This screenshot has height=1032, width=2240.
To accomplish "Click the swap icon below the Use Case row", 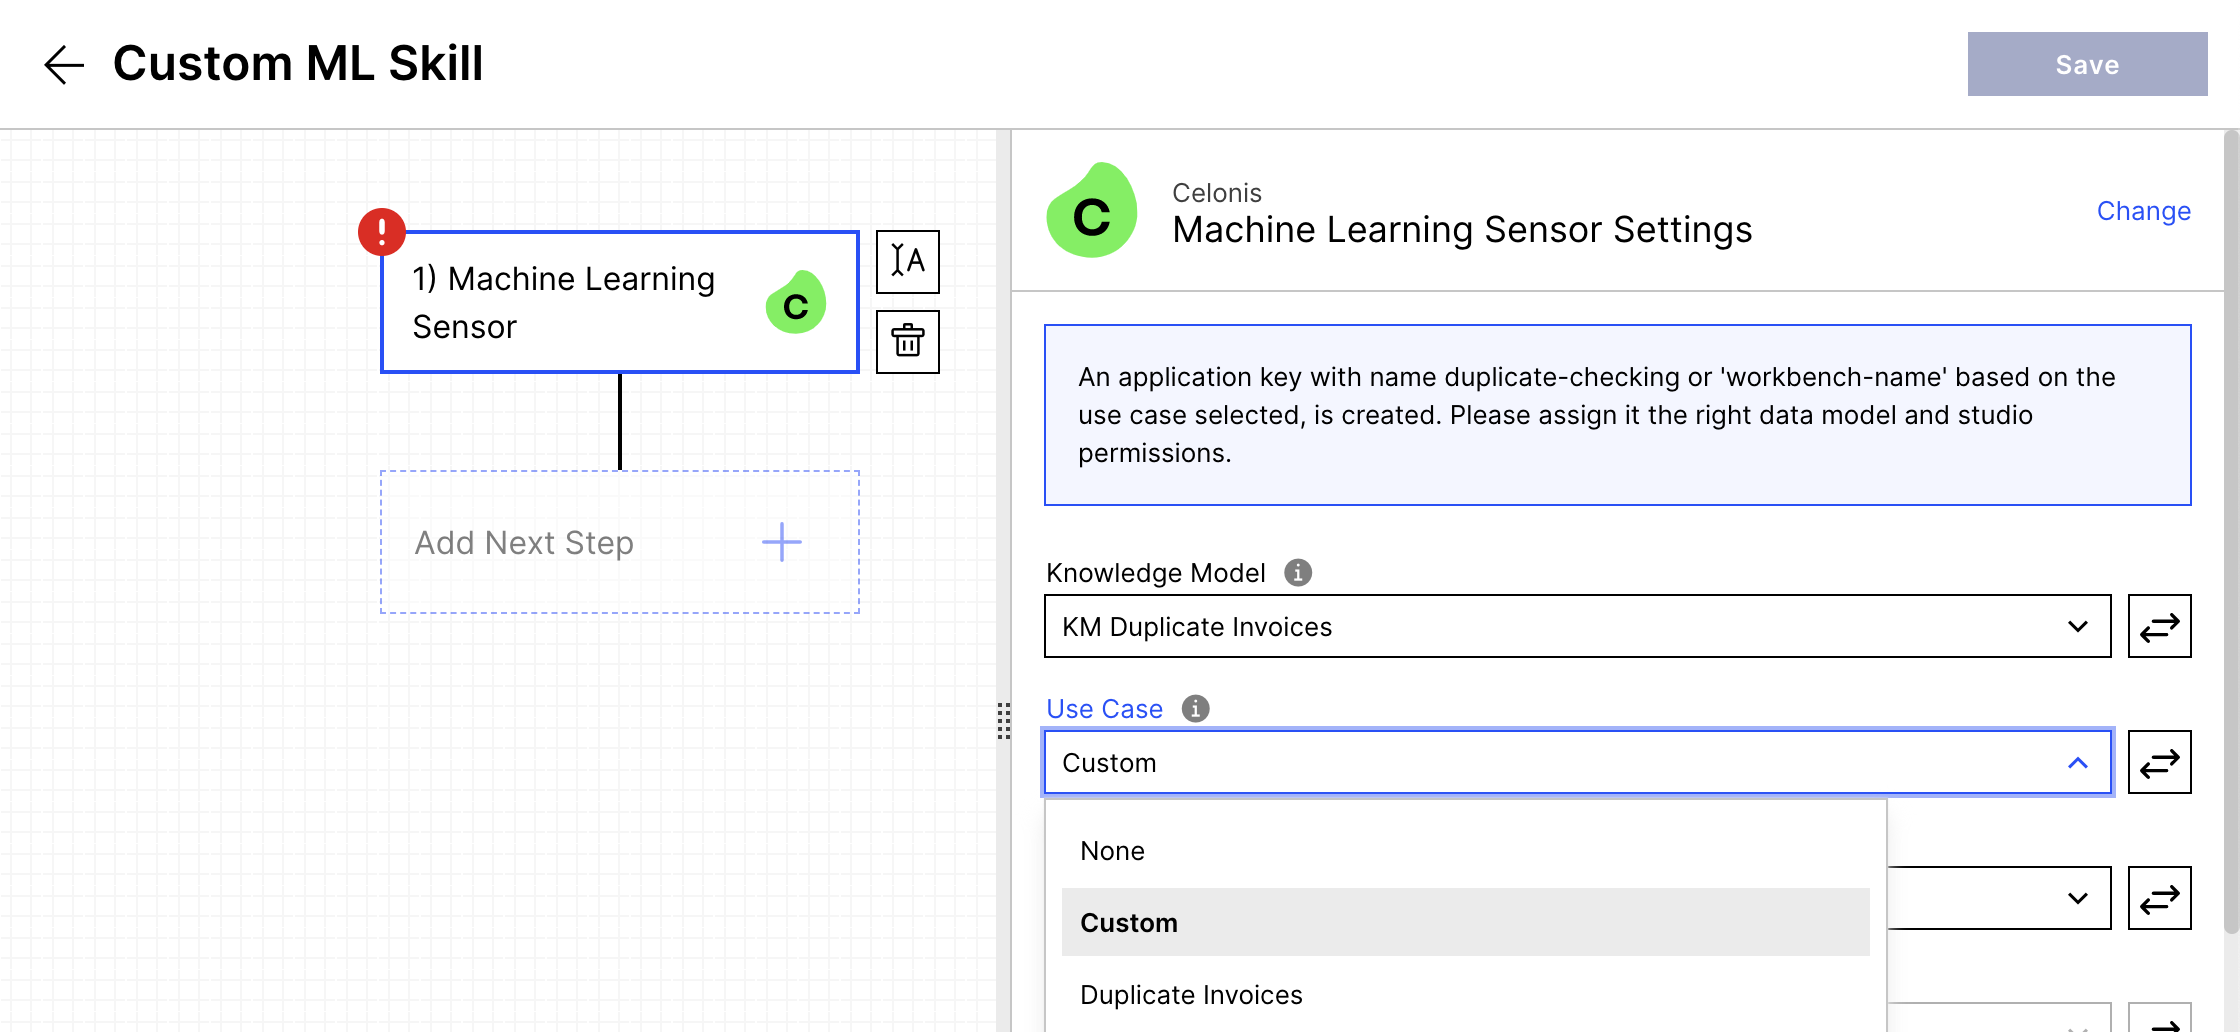I will [x=2160, y=898].
